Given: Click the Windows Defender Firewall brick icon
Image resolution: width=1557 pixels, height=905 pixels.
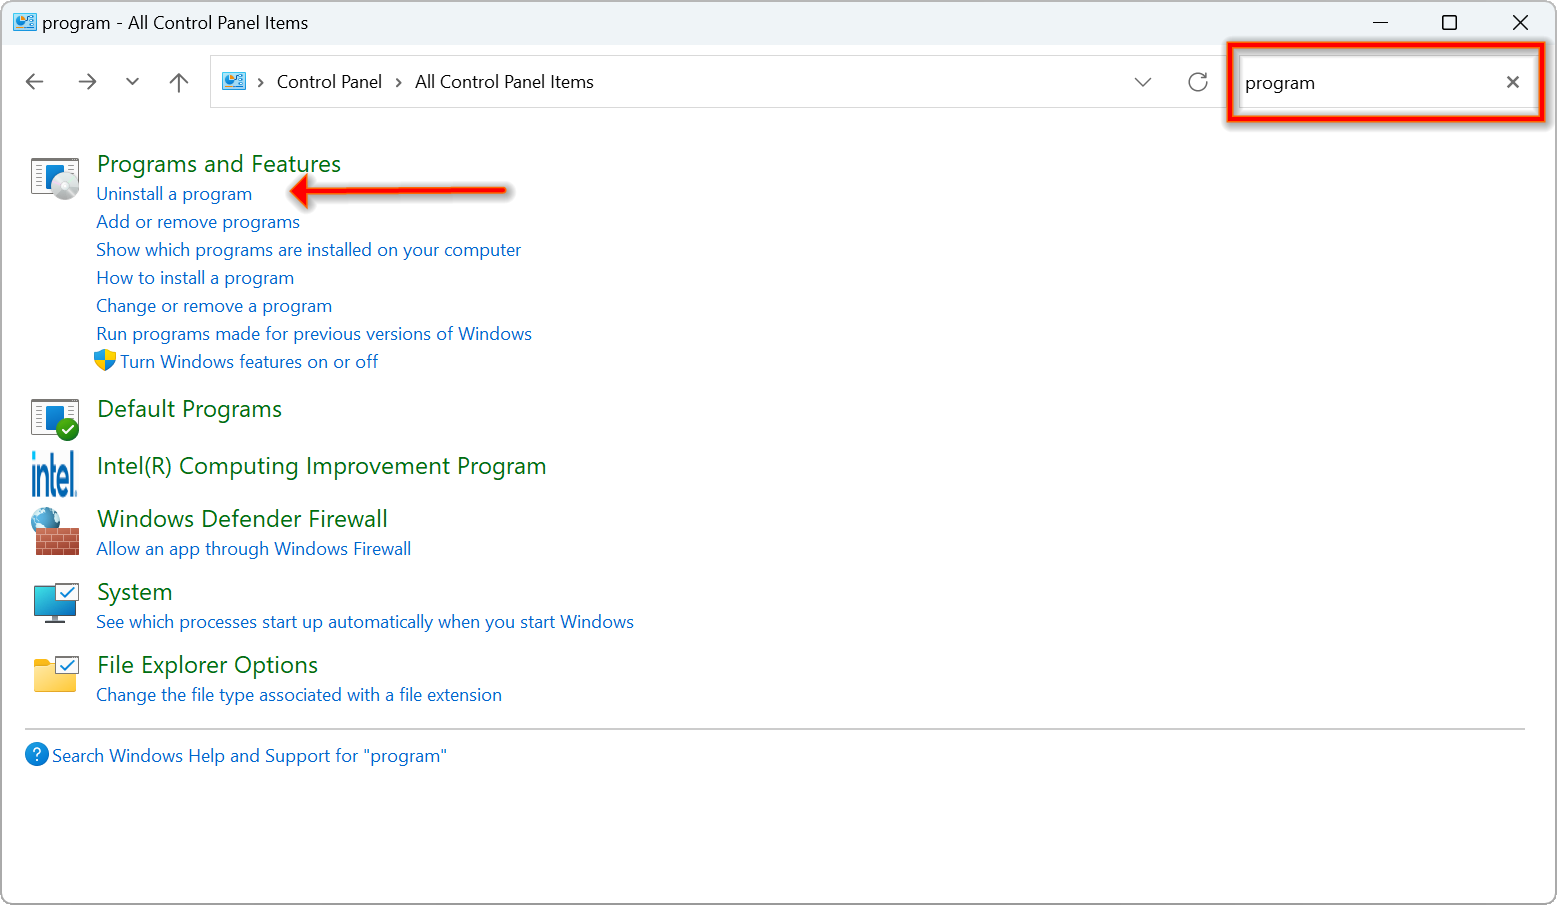Looking at the screenshot, I should pyautogui.click(x=55, y=531).
